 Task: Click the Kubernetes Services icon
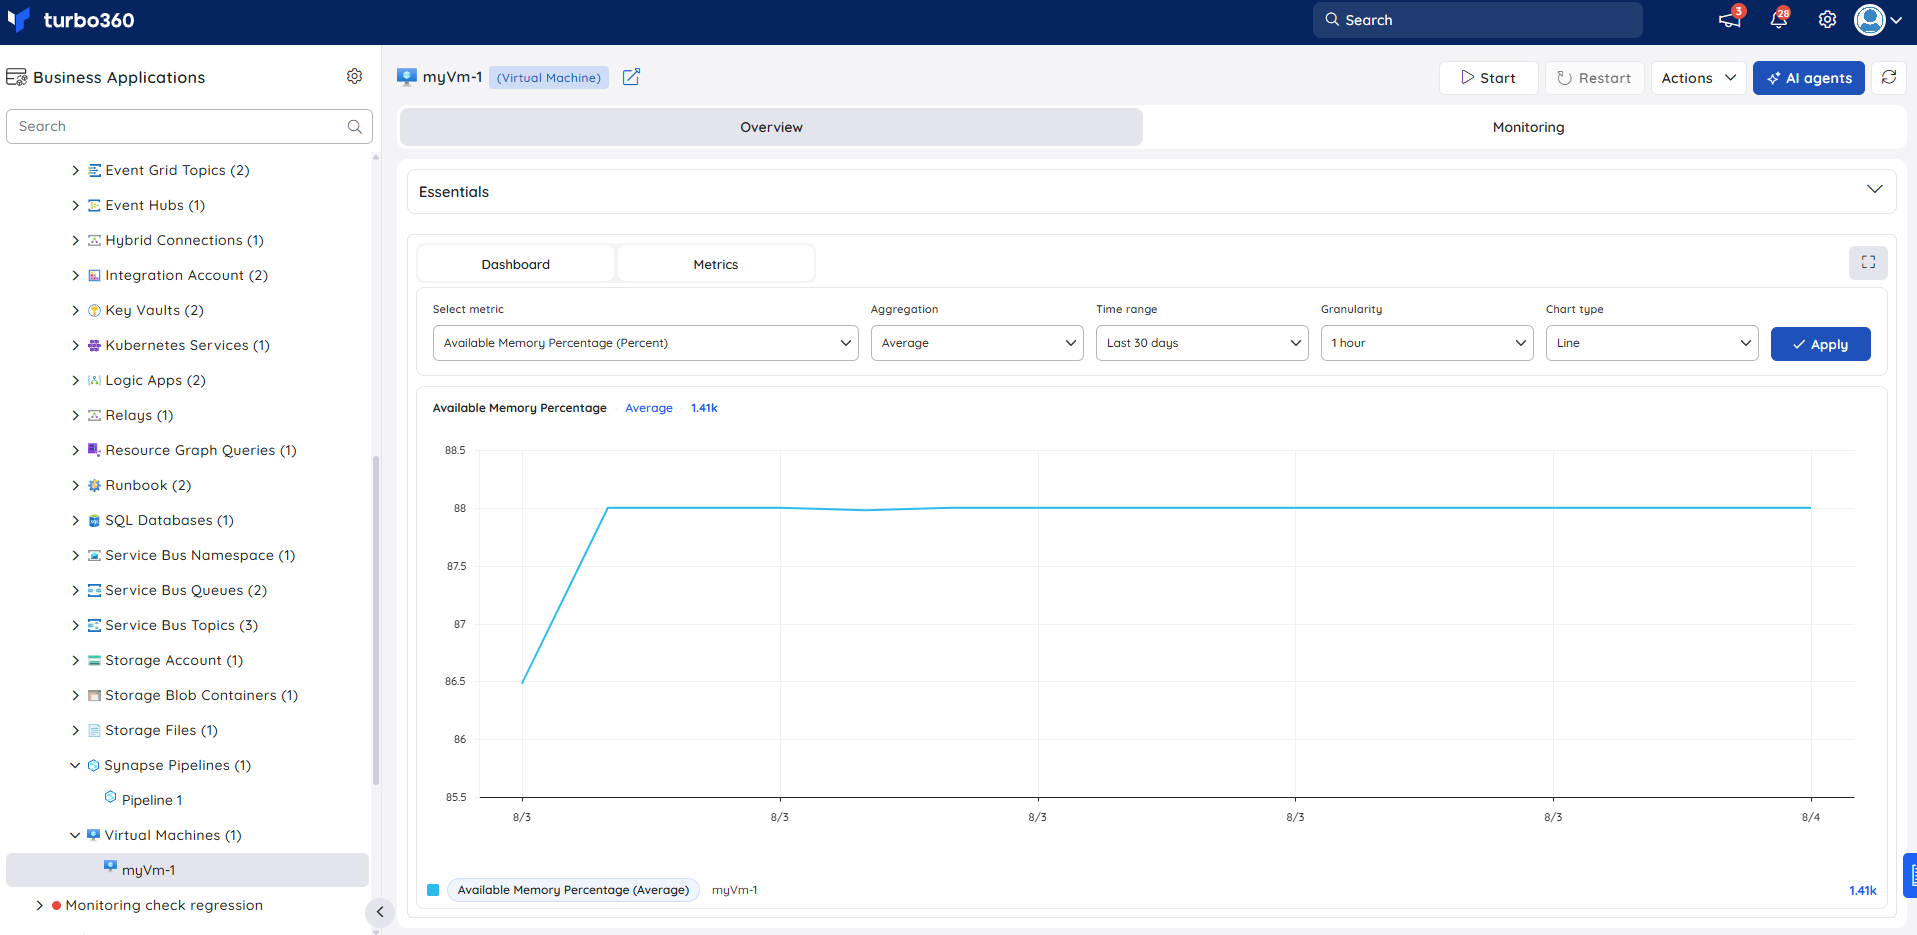pyautogui.click(x=94, y=346)
